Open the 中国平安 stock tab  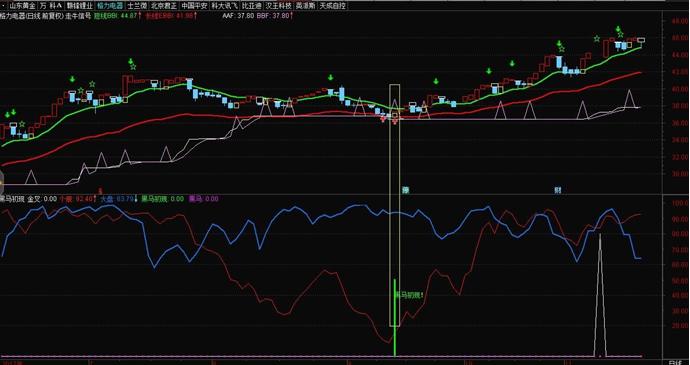pos(194,6)
